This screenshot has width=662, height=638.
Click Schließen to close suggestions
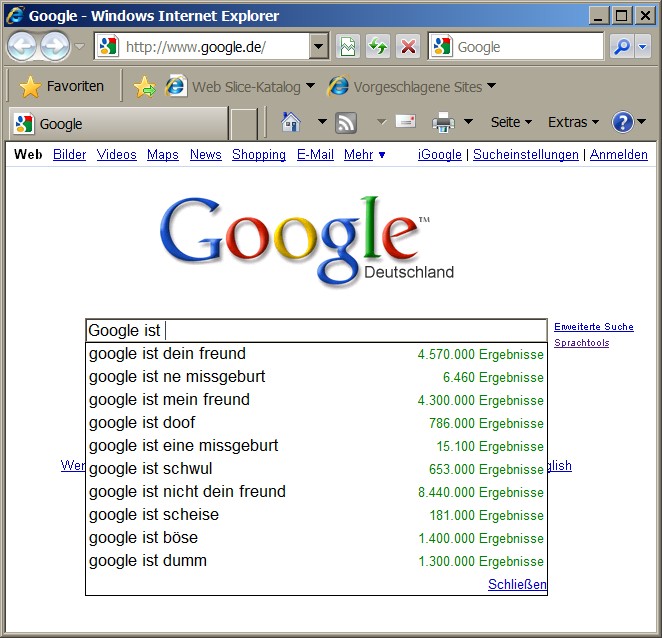(517, 584)
